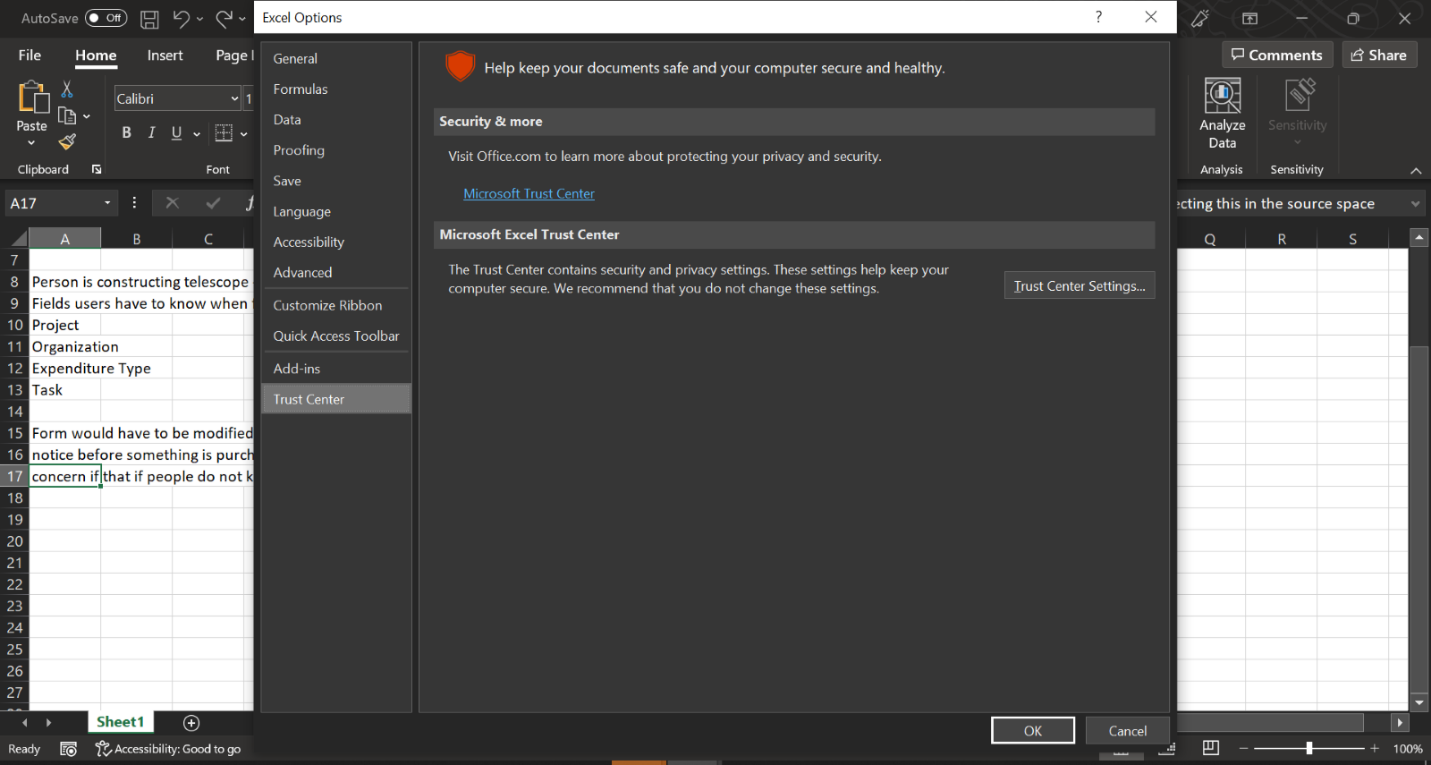Click the Borders icon
The width and height of the screenshot is (1431, 765).
224,133
